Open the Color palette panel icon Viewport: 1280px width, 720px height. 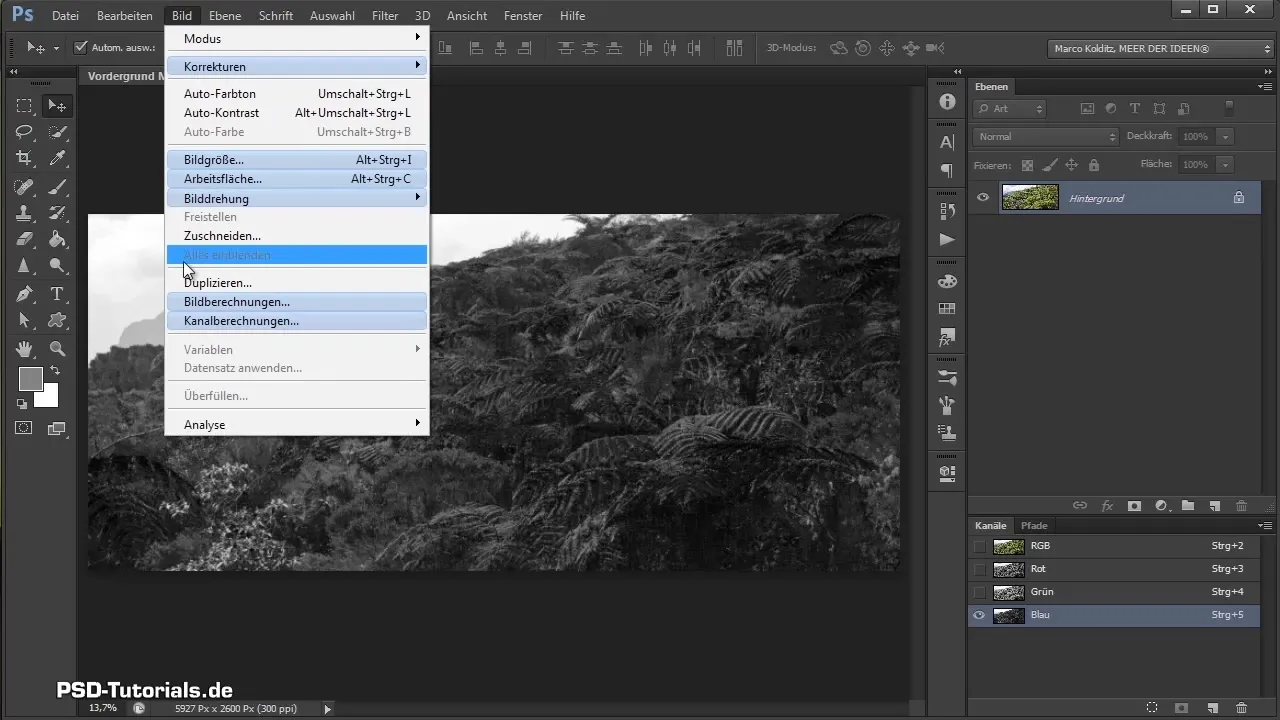tap(947, 281)
